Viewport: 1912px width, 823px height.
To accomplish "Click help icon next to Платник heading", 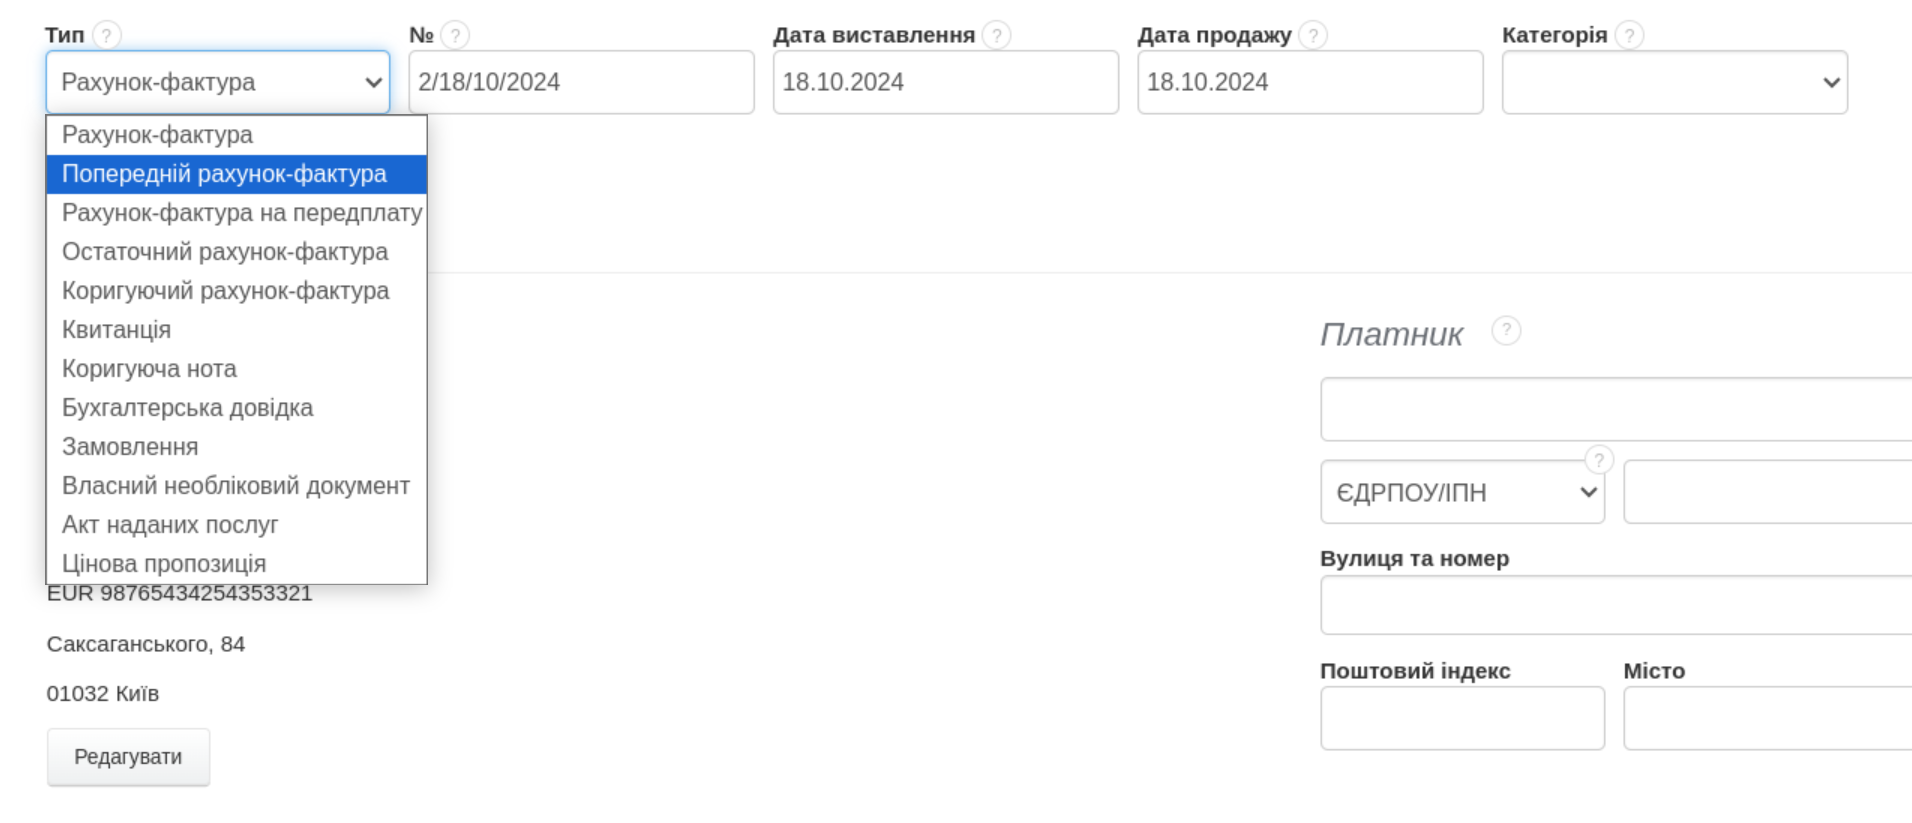I will [x=1506, y=331].
